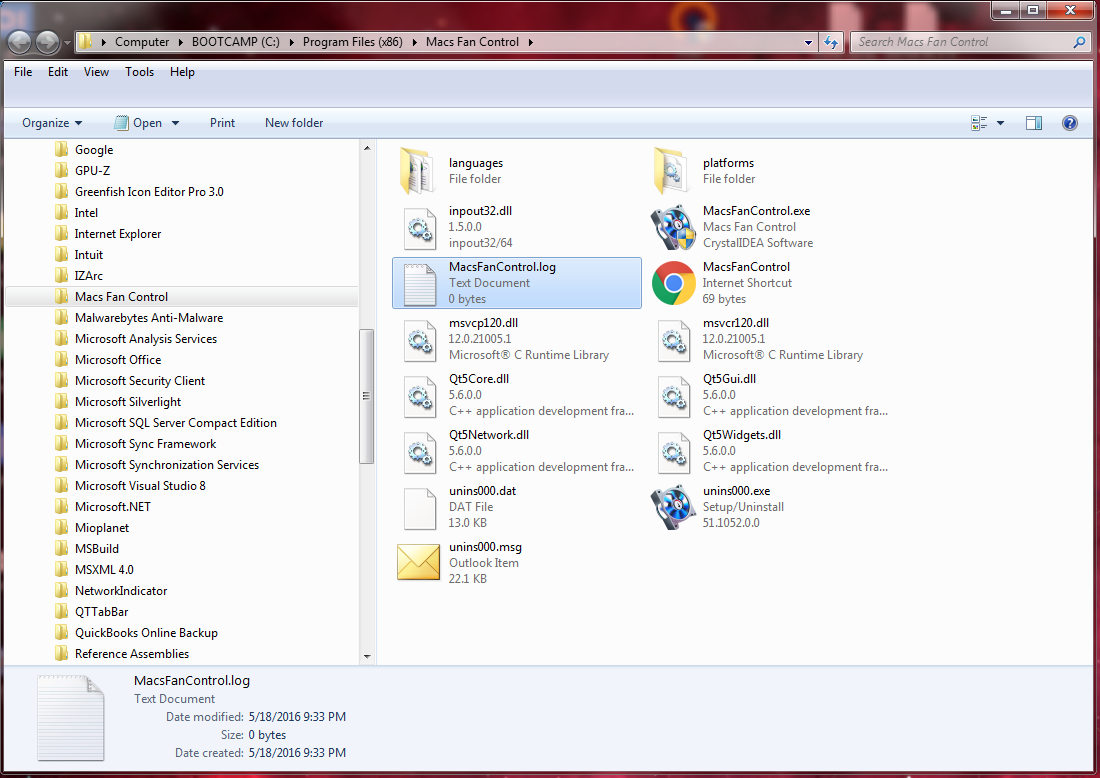Click the New folder button

pos(294,123)
